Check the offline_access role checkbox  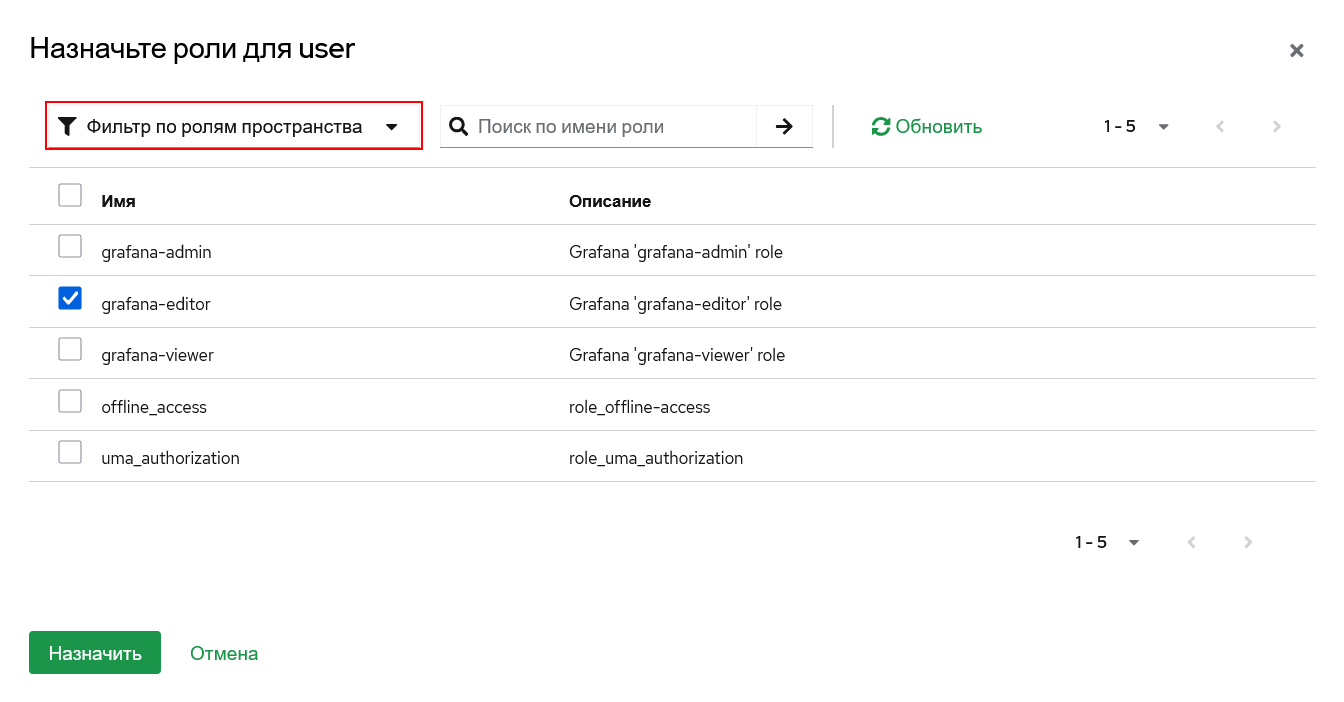coord(70,401)
